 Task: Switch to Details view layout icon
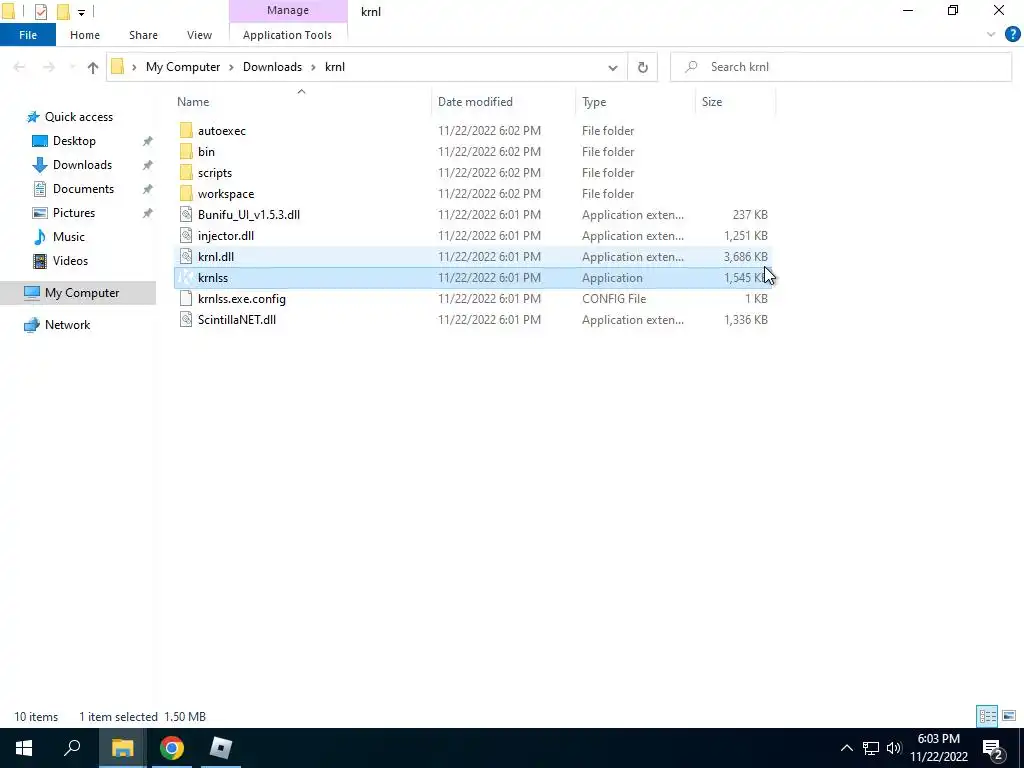[987, 716]
